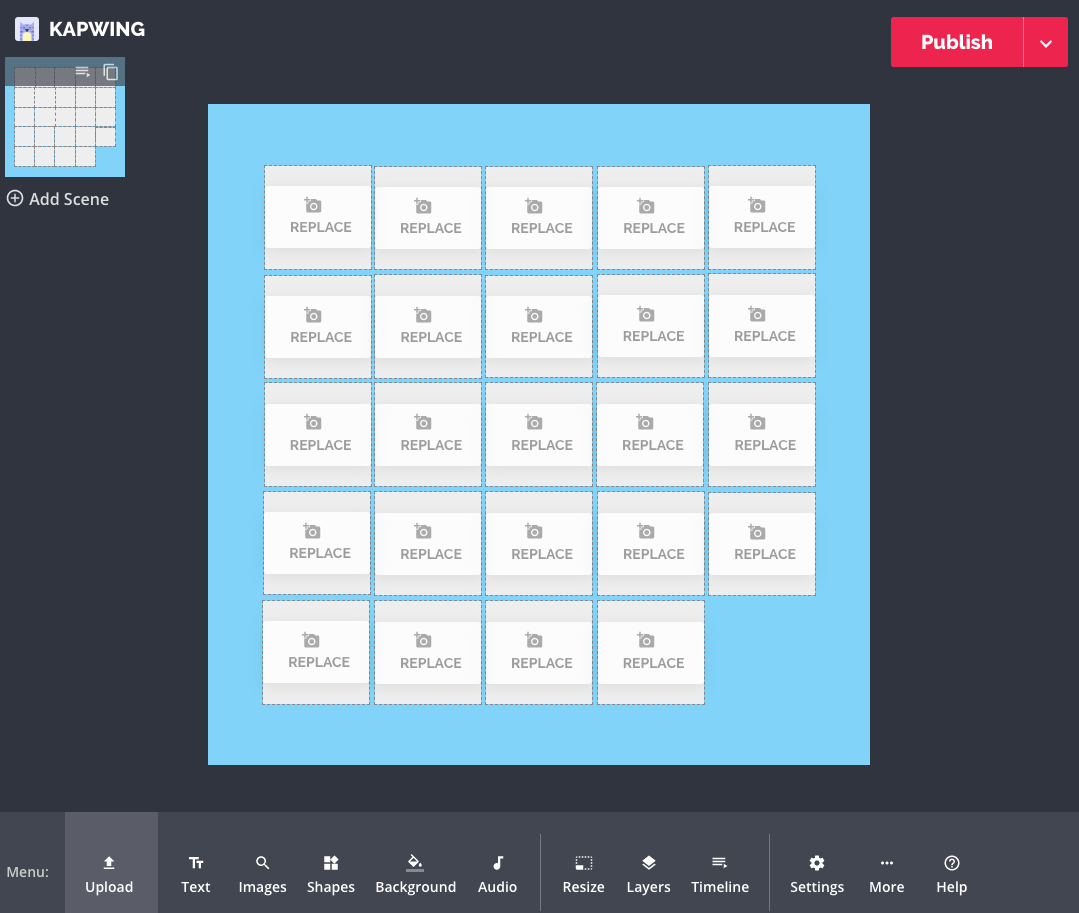Click the top-left REPLACE image placeholder
1079x913 pixels.
[x=318, y=217]
